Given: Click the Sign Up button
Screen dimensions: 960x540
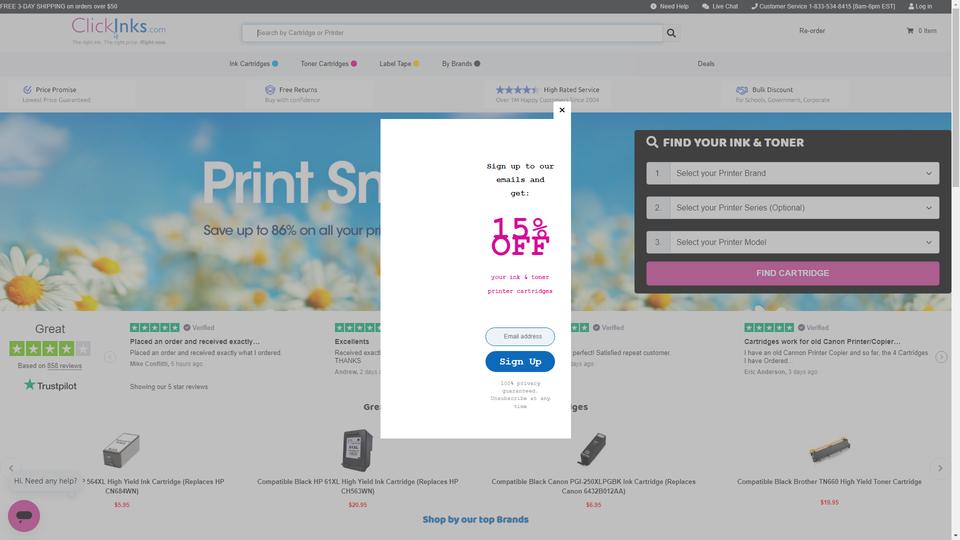Looking at the screenshot, I should coord(520,362).
